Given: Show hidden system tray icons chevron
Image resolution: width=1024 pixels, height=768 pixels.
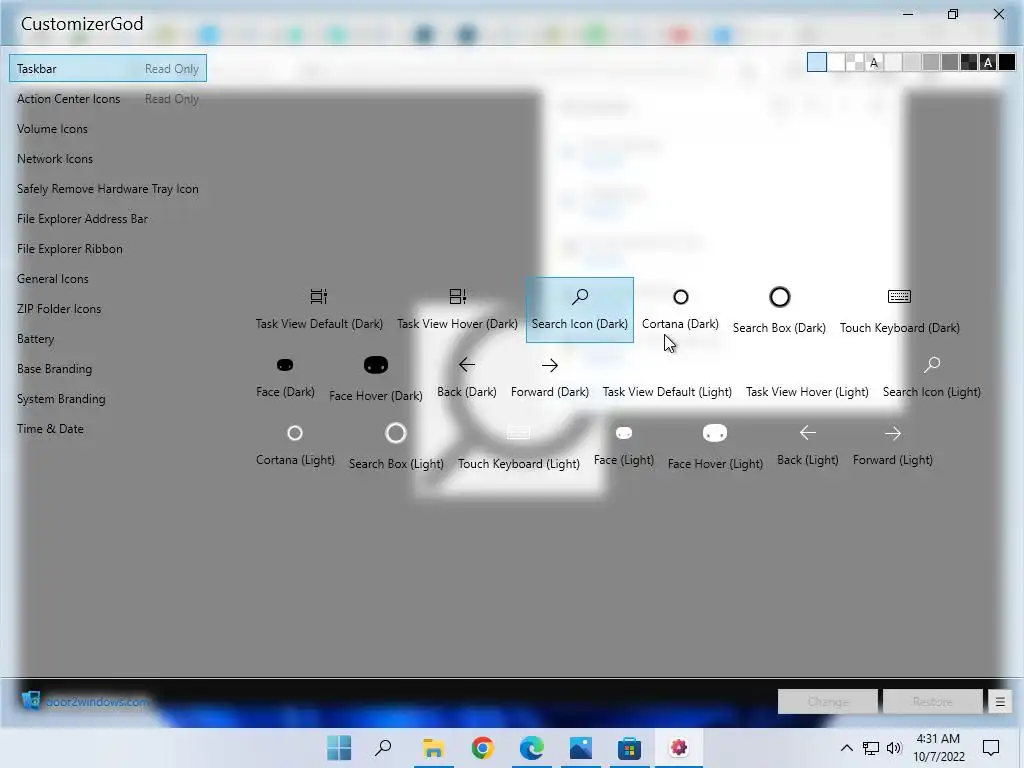Looking at the screenshot, I should pyautogui.click(x=846, y=748).
